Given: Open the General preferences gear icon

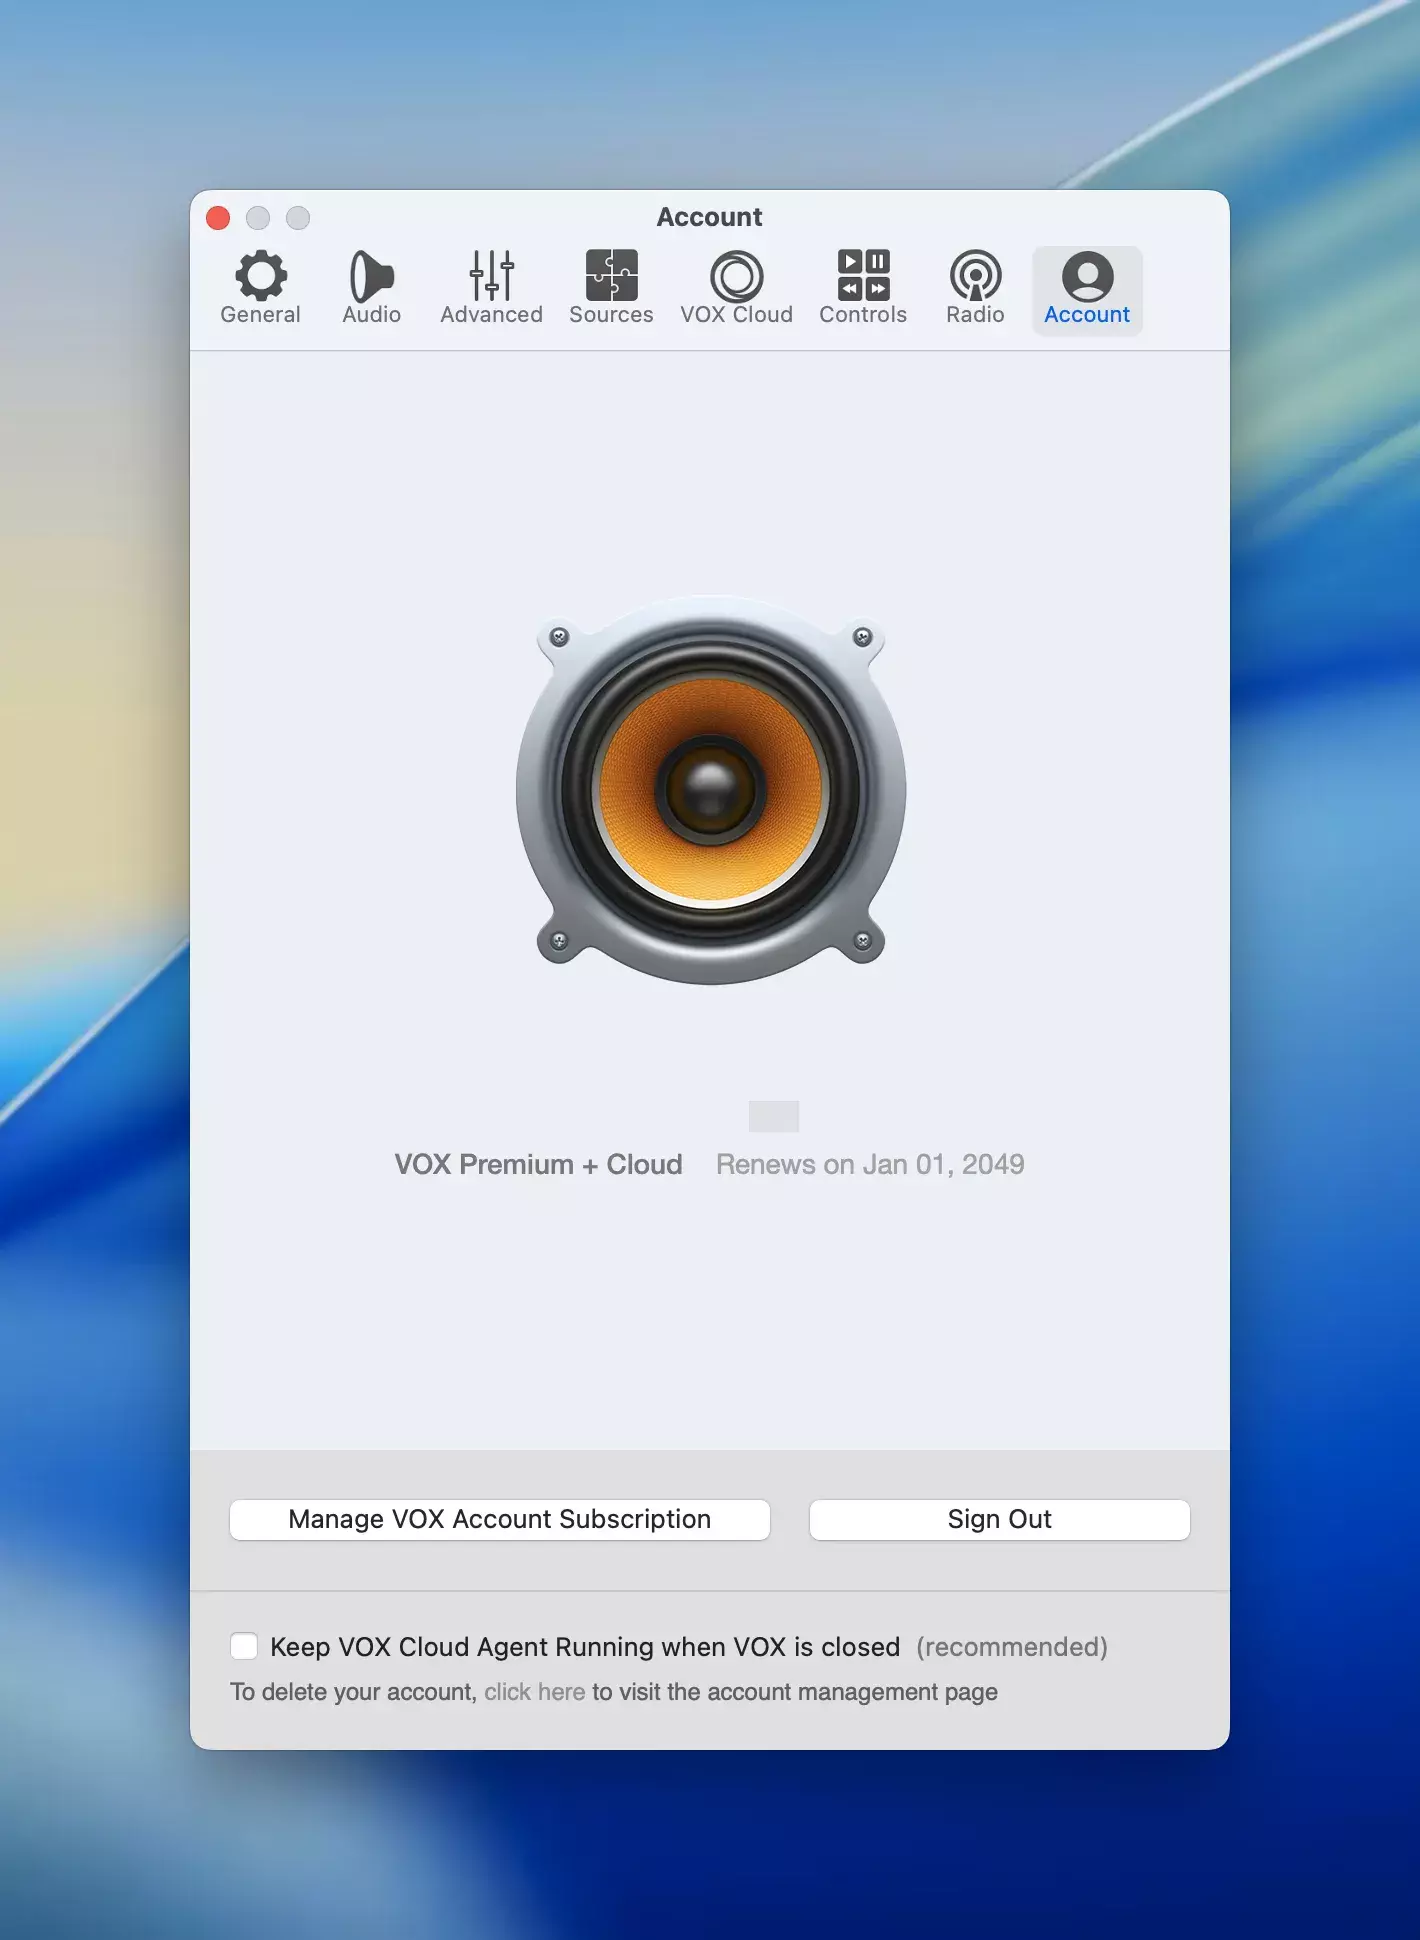Looking at the screenshot, I should (260, 287).
